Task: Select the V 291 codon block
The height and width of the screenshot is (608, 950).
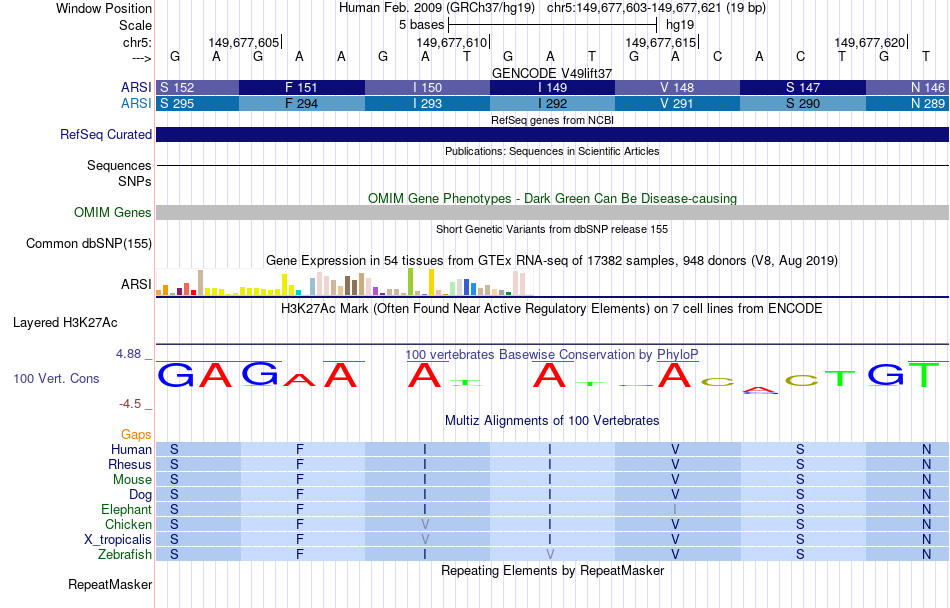Action: click(677, 104)
